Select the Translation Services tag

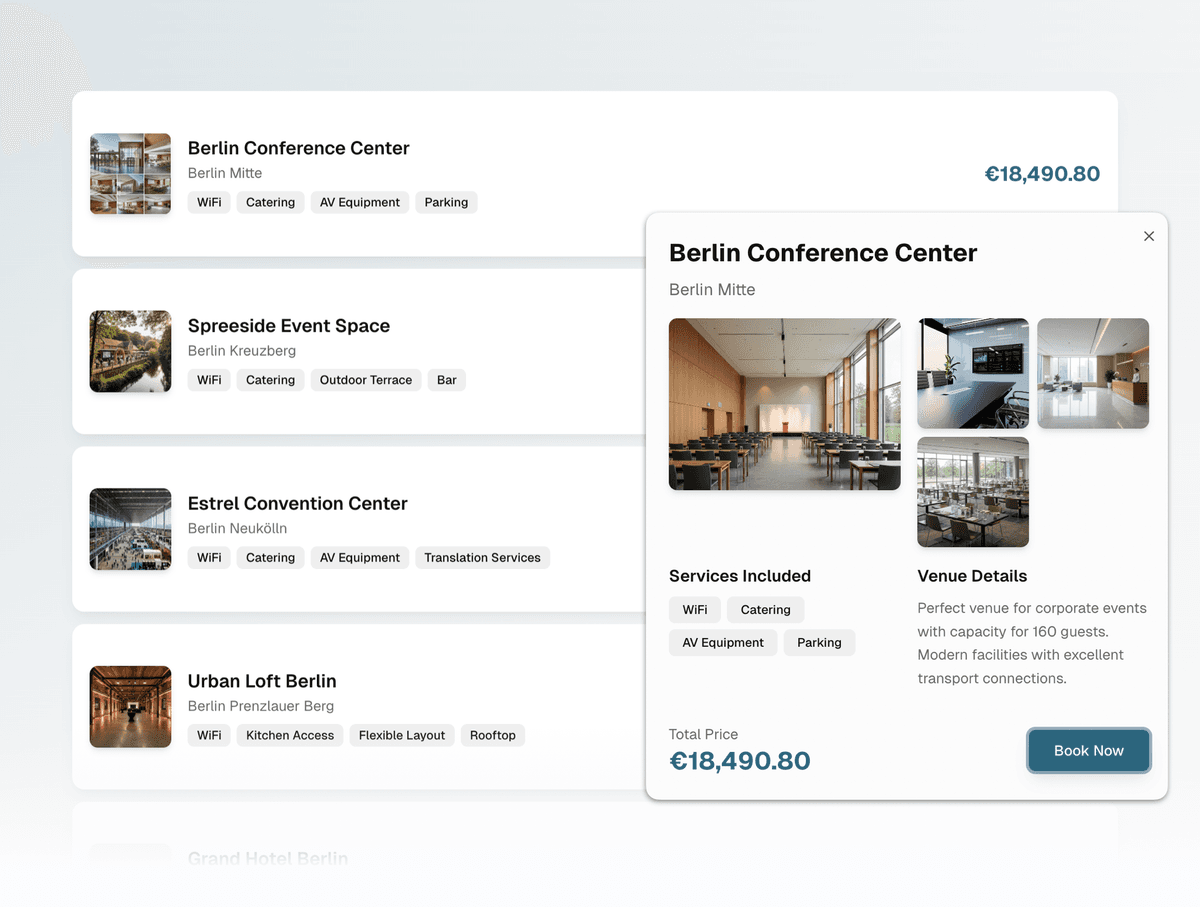pyautogui.click(x=482, y=558)
